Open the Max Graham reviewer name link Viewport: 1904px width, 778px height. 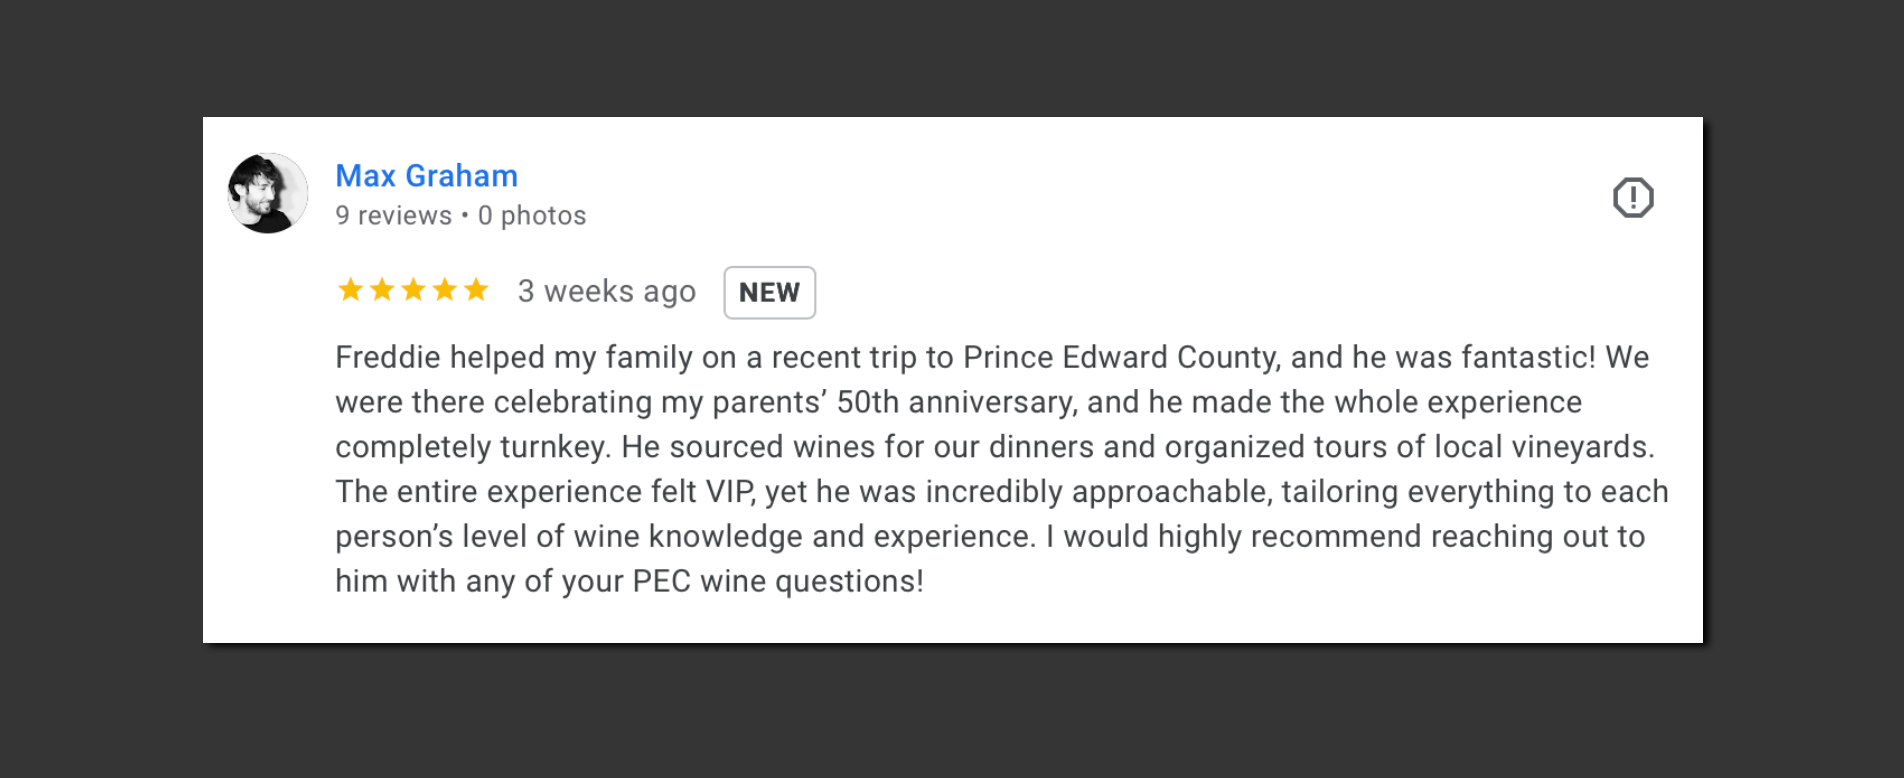point(426,176)
